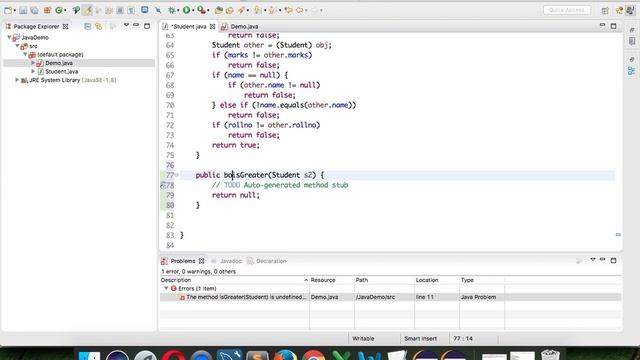This screenshot has height=360, width=640.
Task: Expand the Student.java tree node
Action: coord(33,71)
